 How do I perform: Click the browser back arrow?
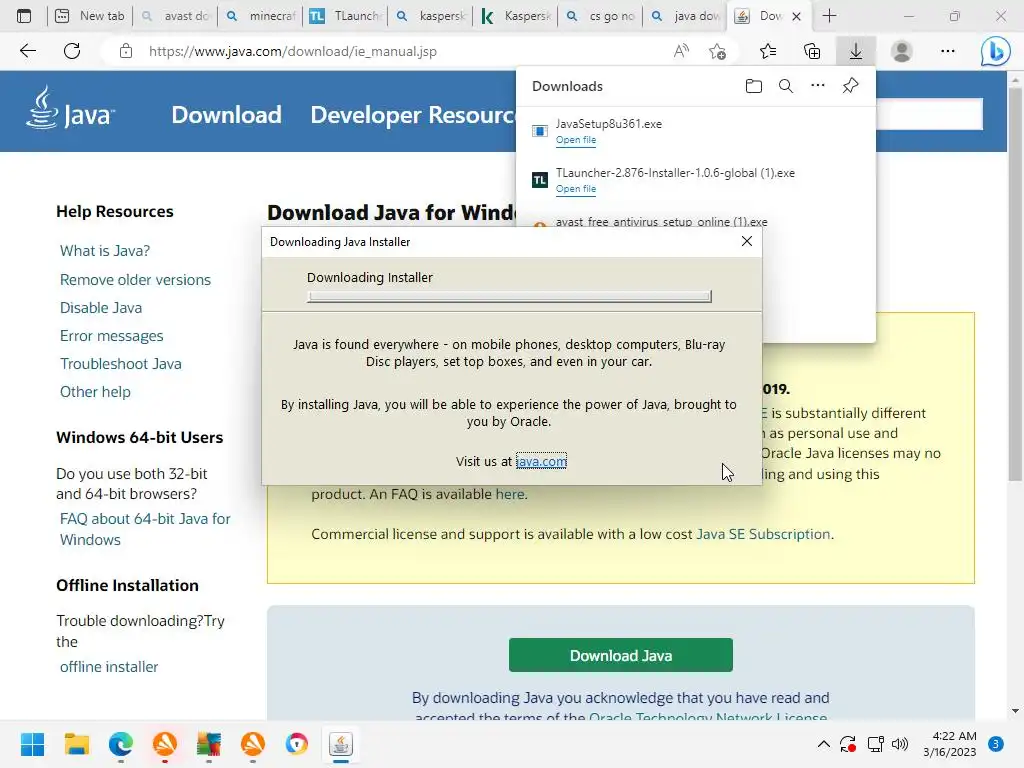[x=27, y=51]
